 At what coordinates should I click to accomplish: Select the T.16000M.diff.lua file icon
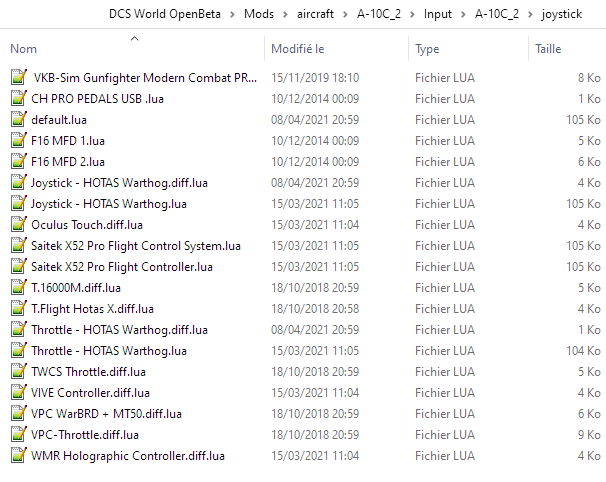click(x=18, y=287)
